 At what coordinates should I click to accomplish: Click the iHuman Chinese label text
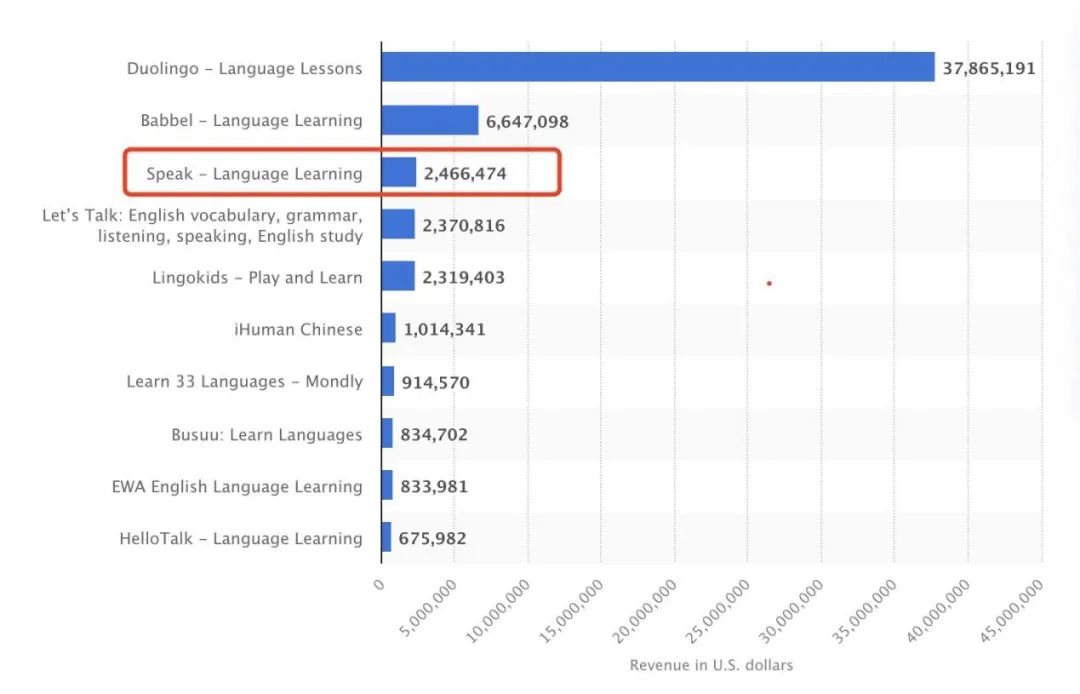tap(298, 329)
